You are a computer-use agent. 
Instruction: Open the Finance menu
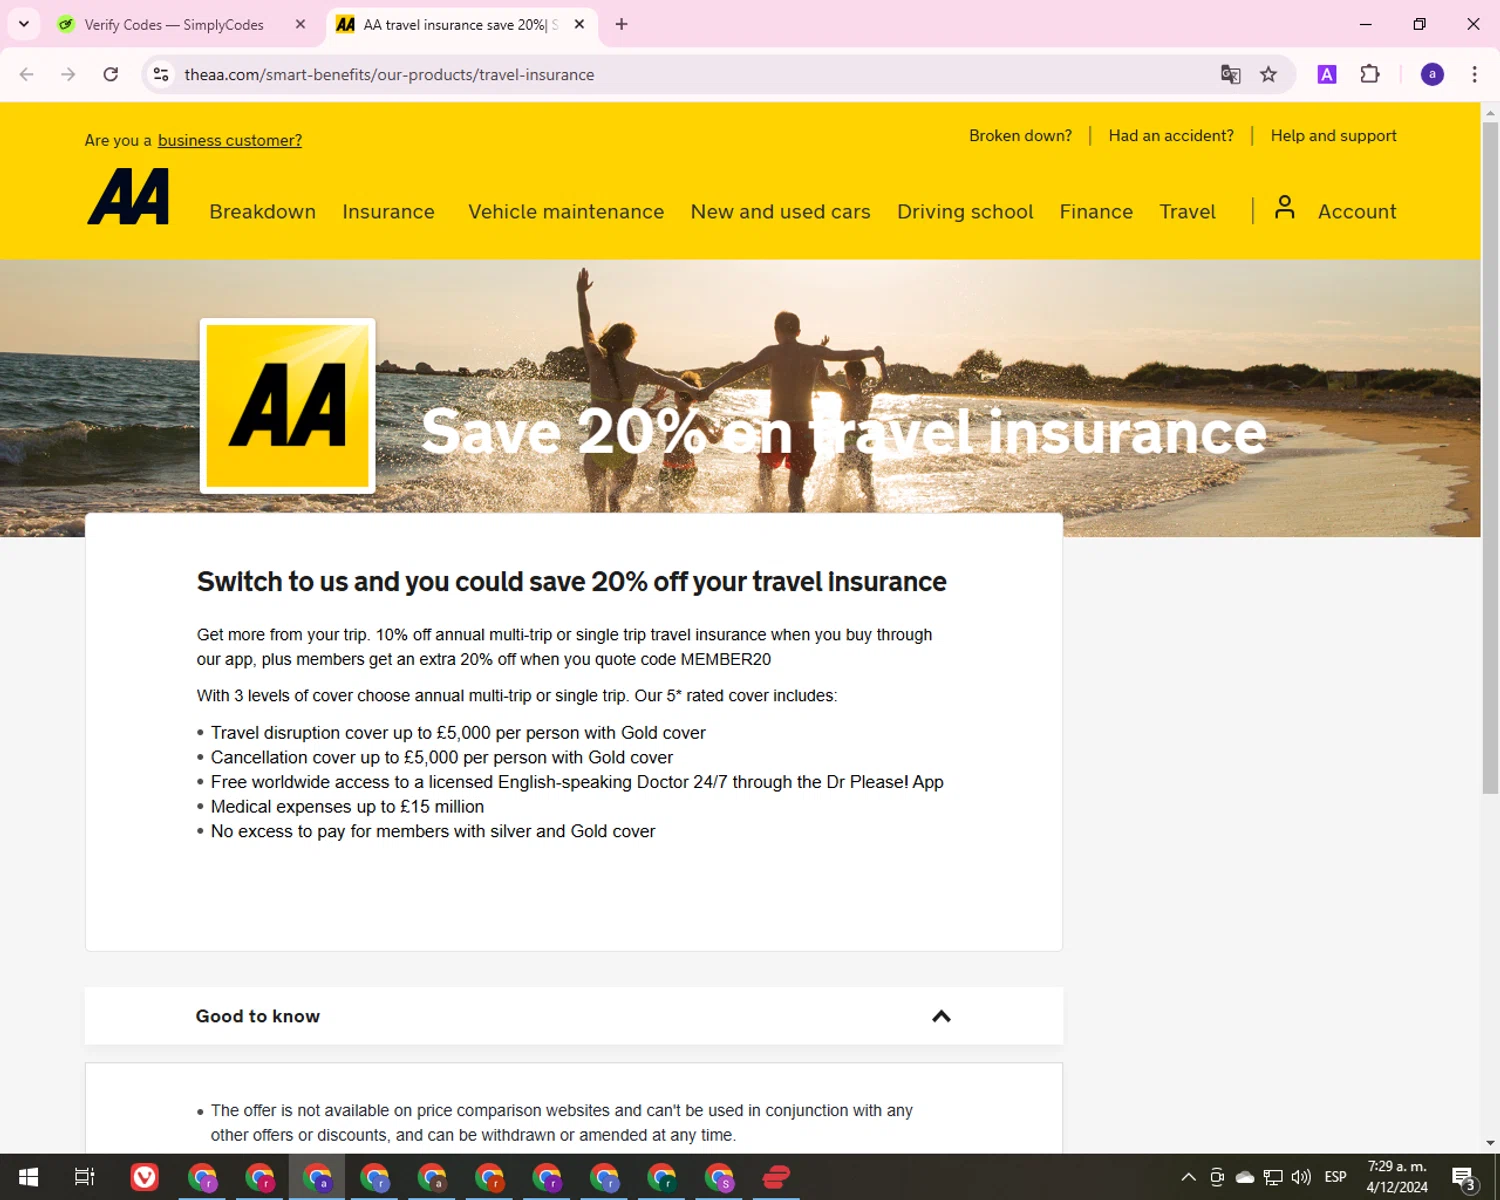pyautogui.click(x=1096, y=212)
